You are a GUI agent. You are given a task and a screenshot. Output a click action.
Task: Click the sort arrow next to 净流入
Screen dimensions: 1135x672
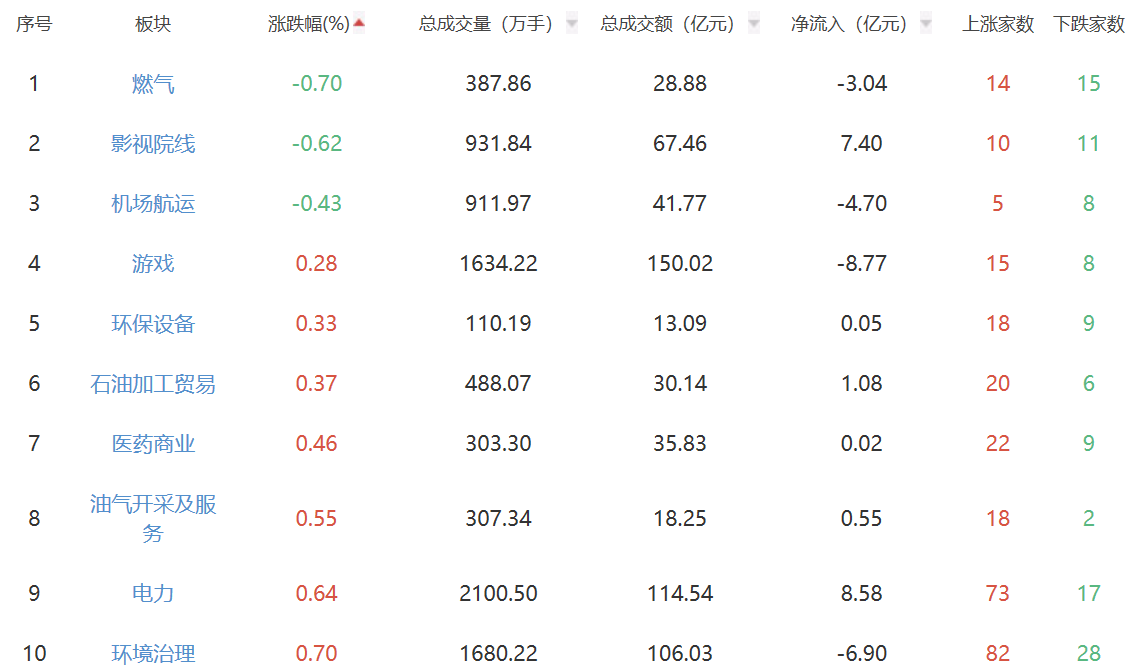click(x=925, y=24)
